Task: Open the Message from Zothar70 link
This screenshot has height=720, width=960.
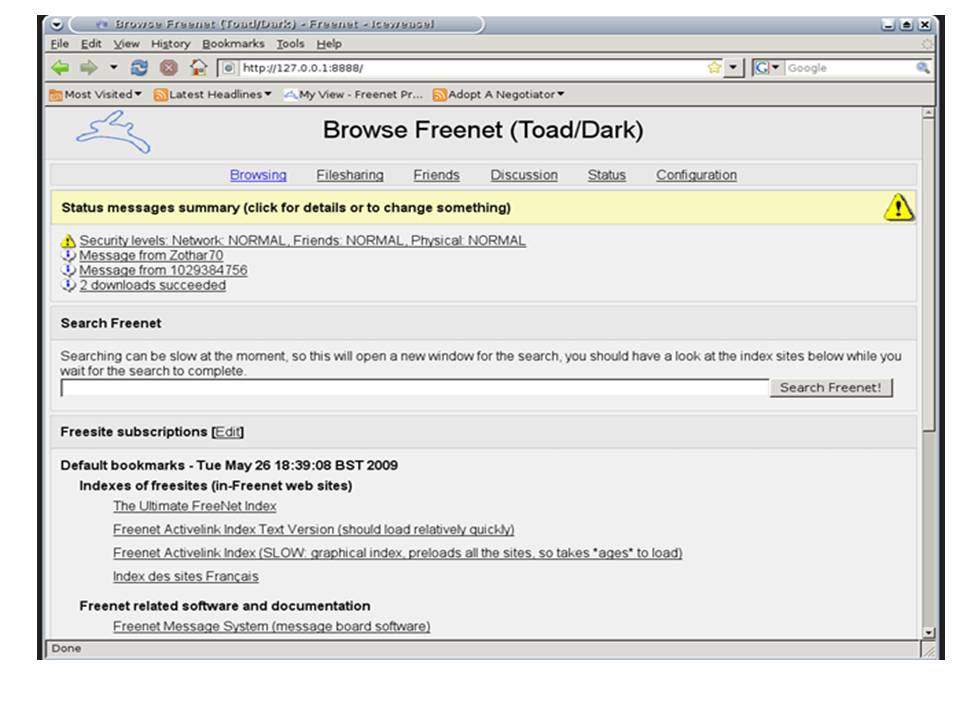Action: (x=151, y=255)
